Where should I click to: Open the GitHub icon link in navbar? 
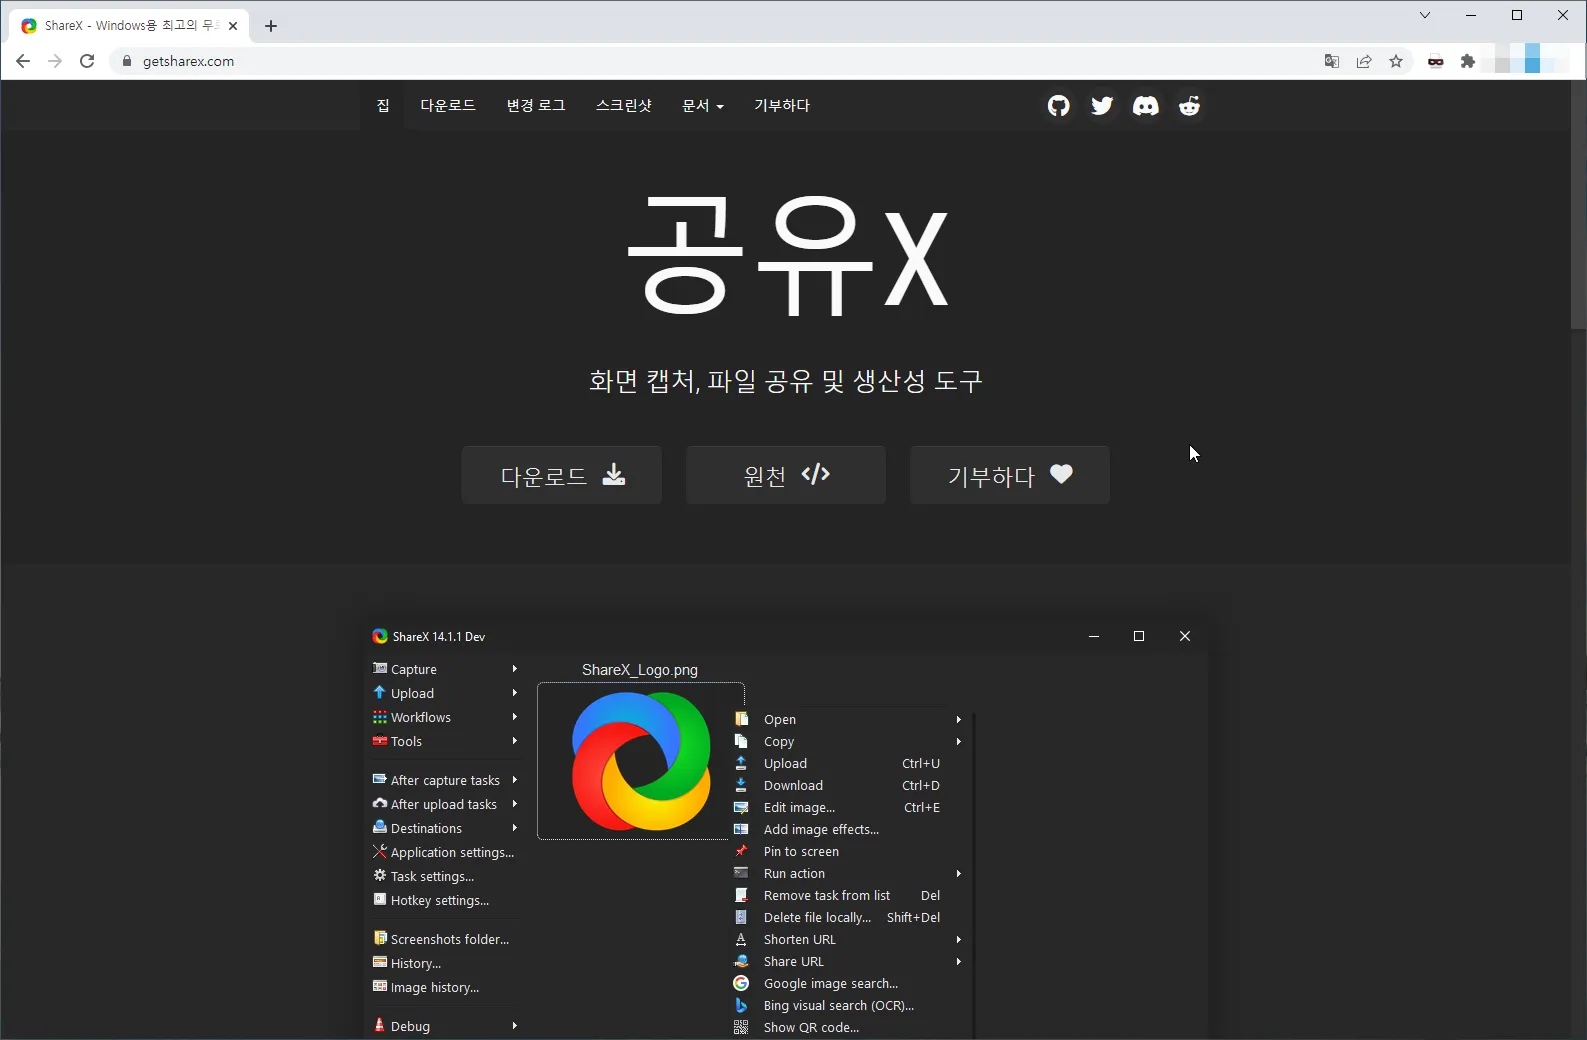click(1058, 106)
